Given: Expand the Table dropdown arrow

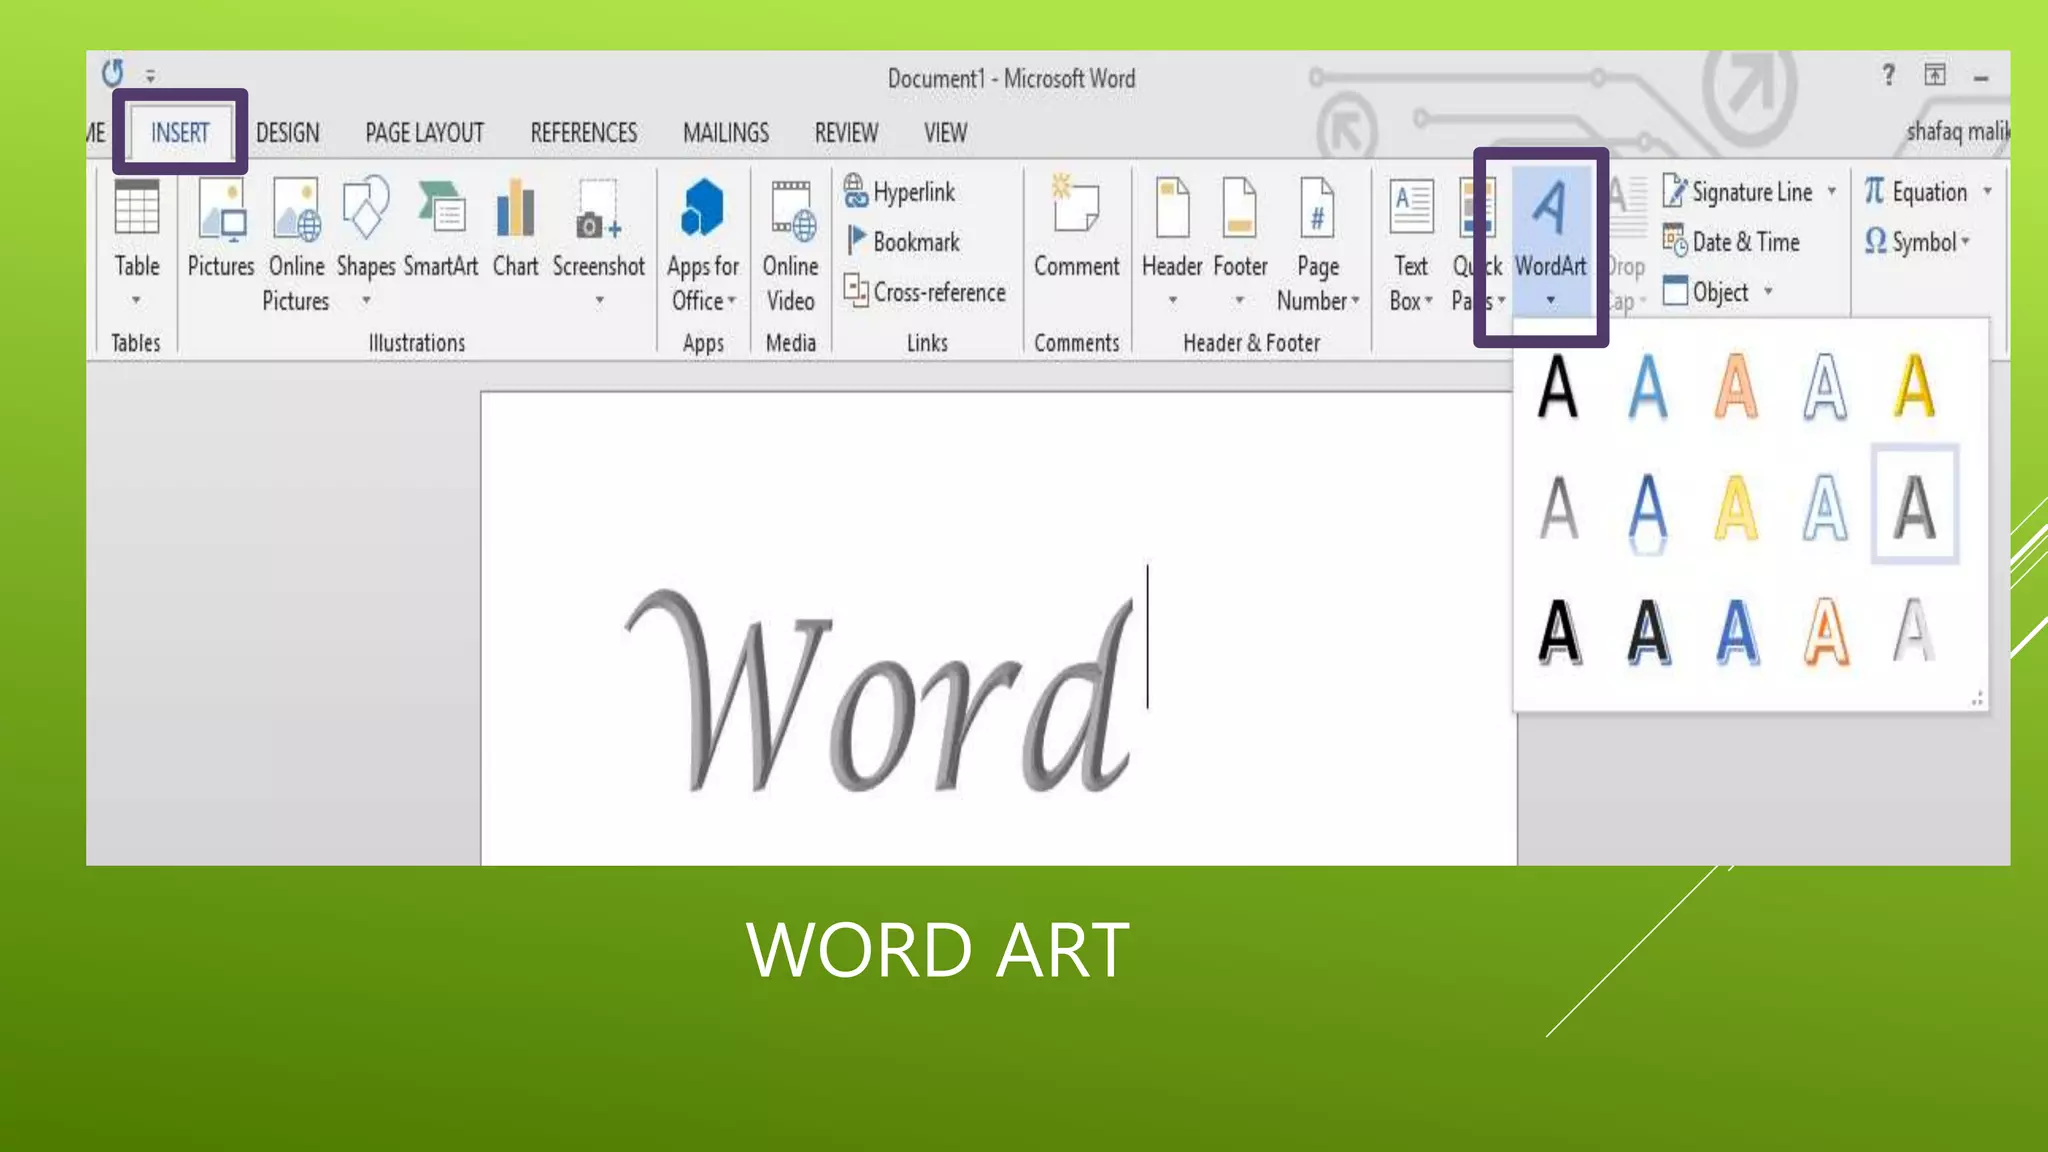Looking at the screenshot, I should point(136,300).
